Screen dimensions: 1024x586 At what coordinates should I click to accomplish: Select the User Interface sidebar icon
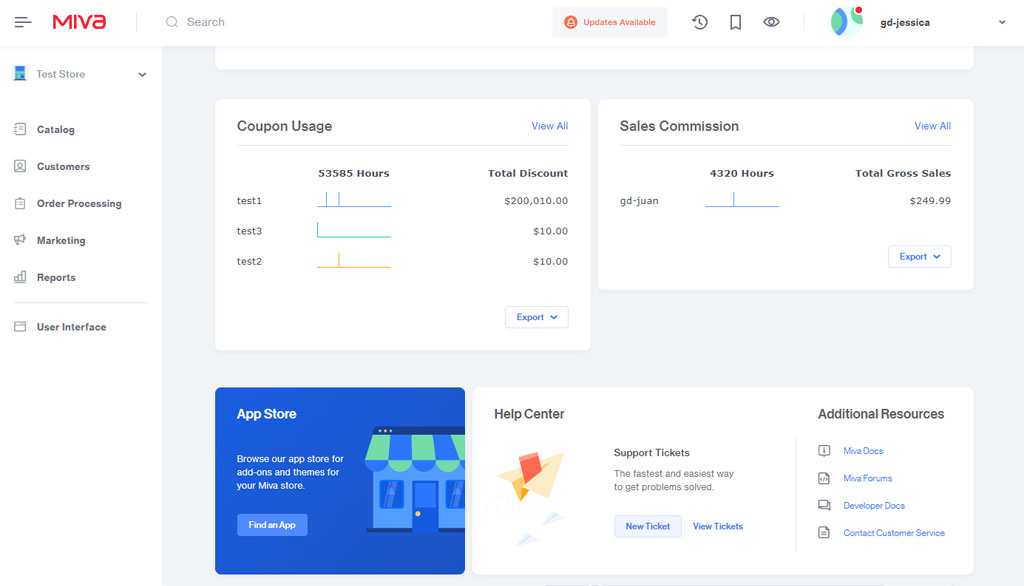coord(21,326)
